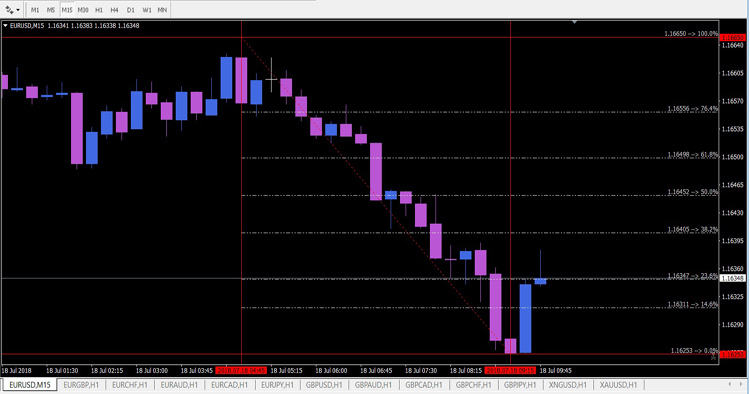Open the GBPJPY,H1 chart tab

click(519, 385)
